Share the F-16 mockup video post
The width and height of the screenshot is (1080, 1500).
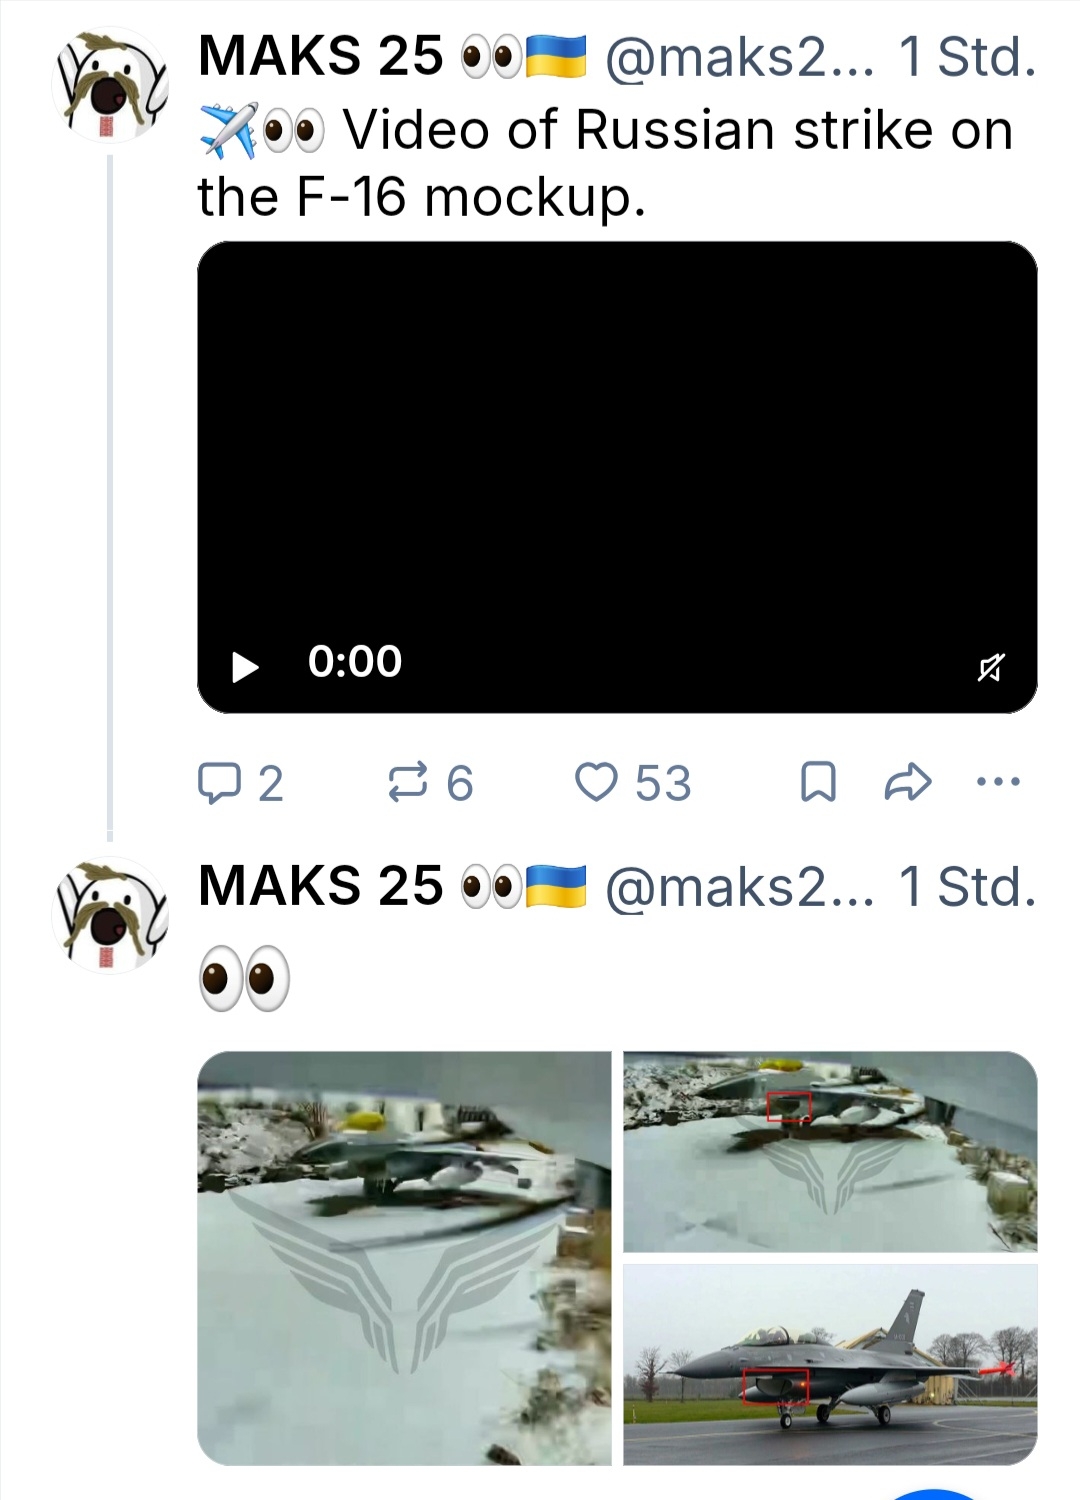pos(908,782)
